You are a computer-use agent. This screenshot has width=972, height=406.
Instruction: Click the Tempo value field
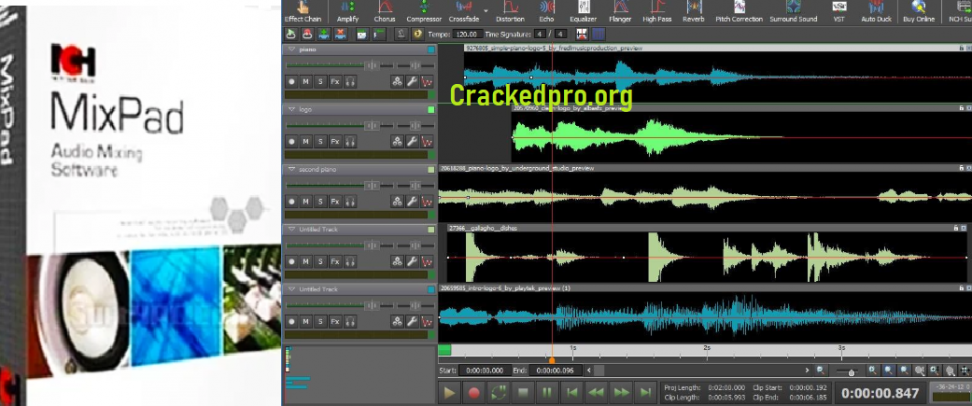click(466, 34)
